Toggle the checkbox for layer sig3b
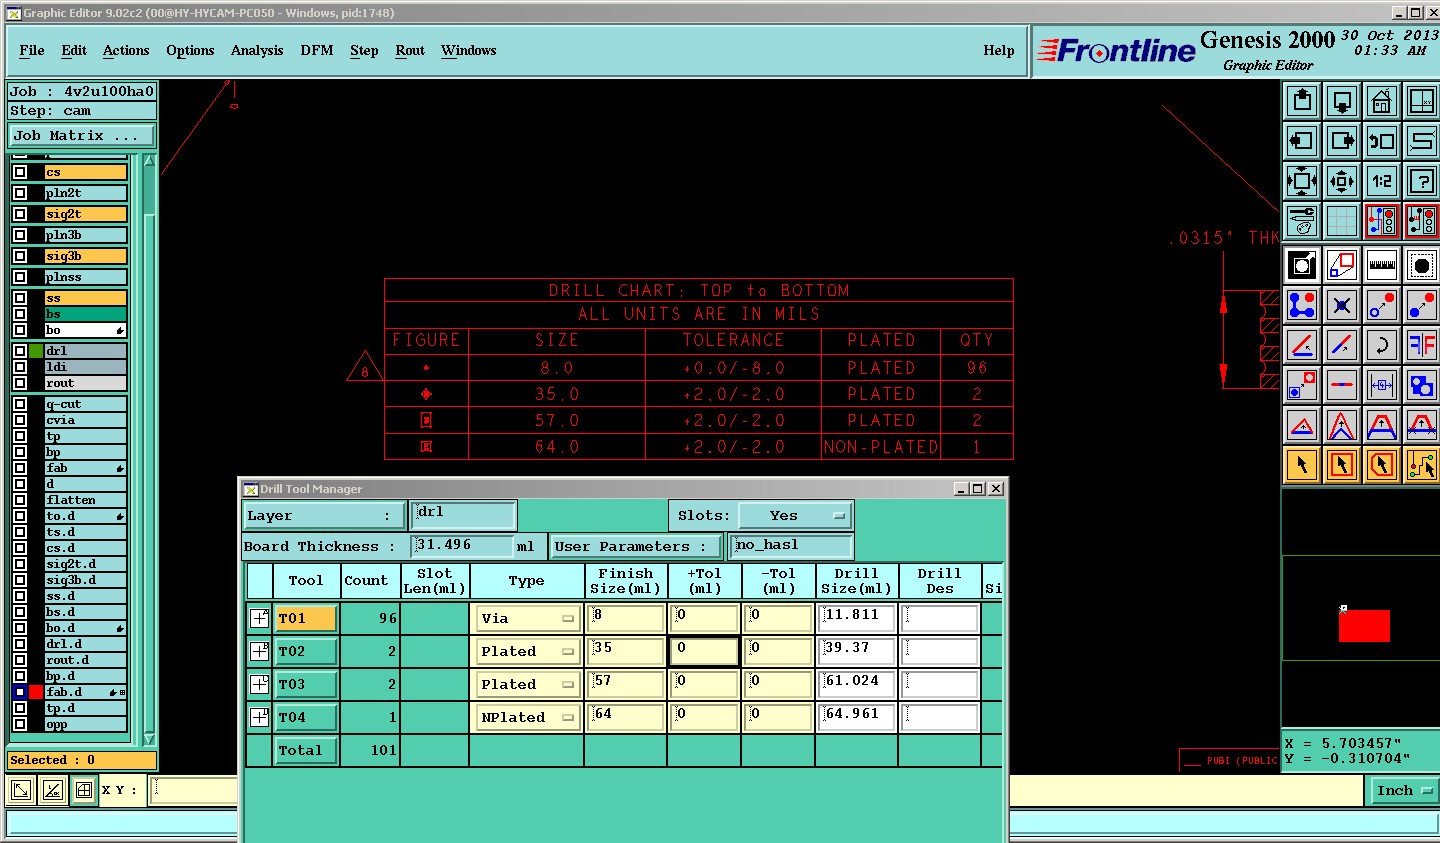The height and width of the screenshot is (843, 1440). point(19,256)
